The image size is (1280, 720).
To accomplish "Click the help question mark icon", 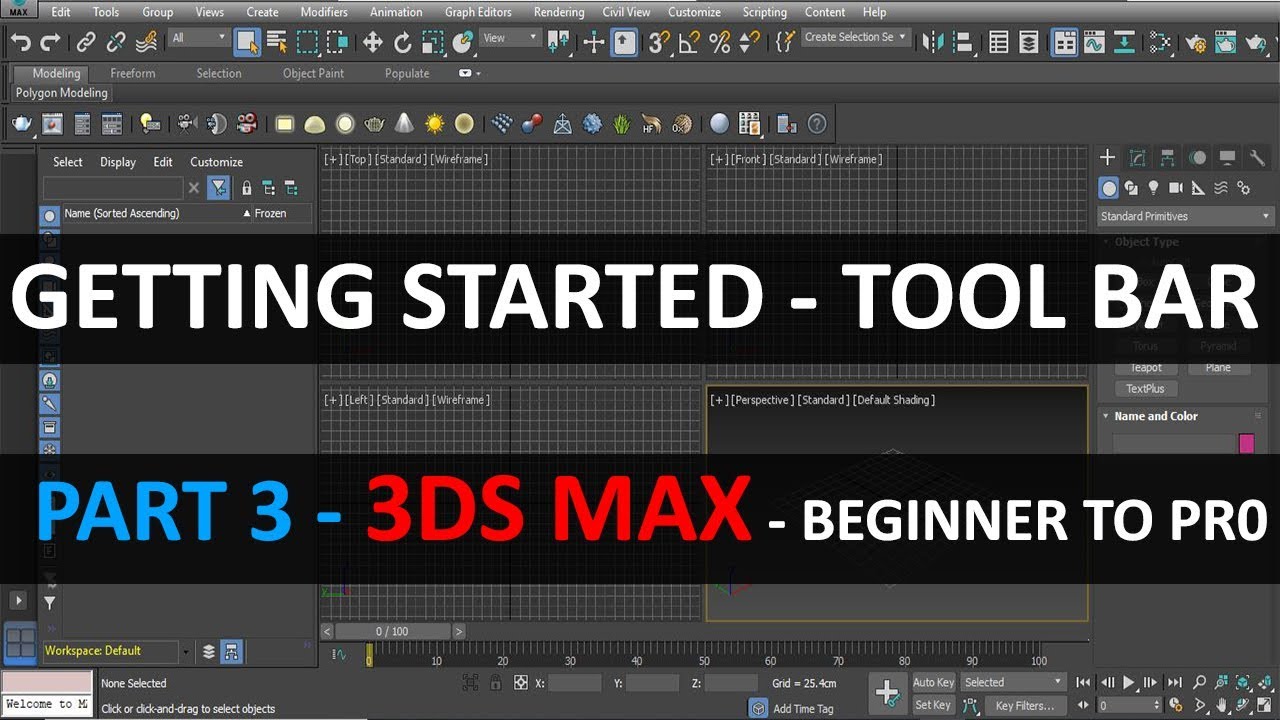I will [x=817, y=124].
